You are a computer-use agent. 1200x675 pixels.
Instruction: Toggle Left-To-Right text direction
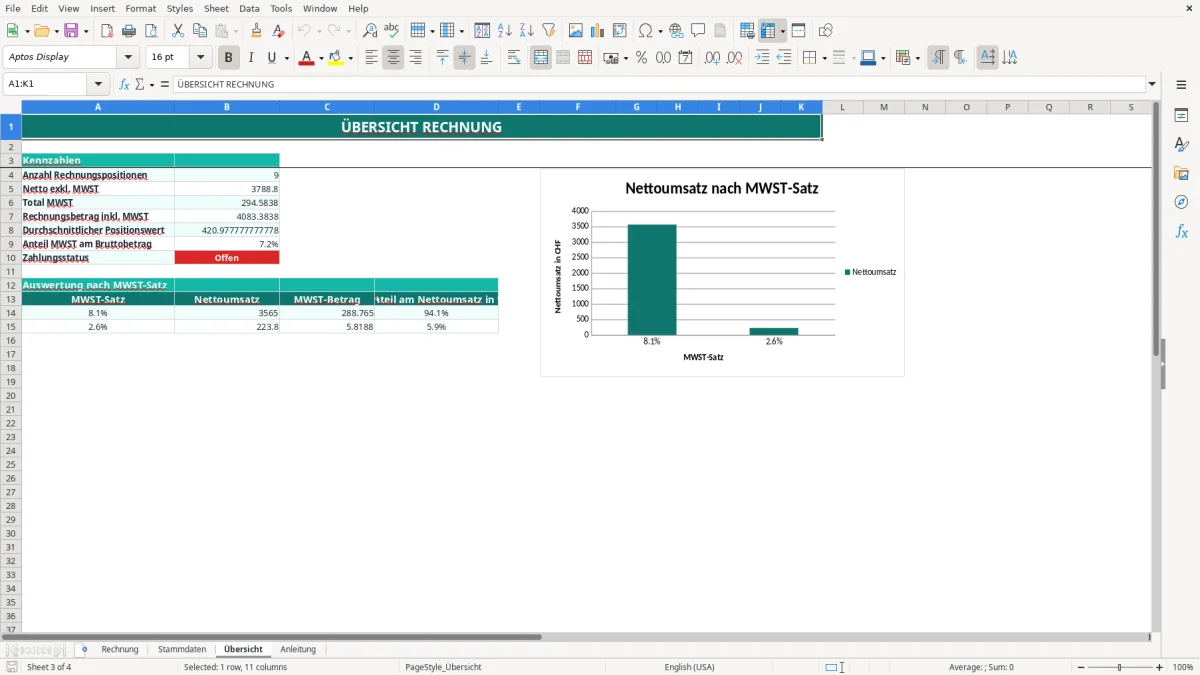pyautogui.click(x=938, y=58)
